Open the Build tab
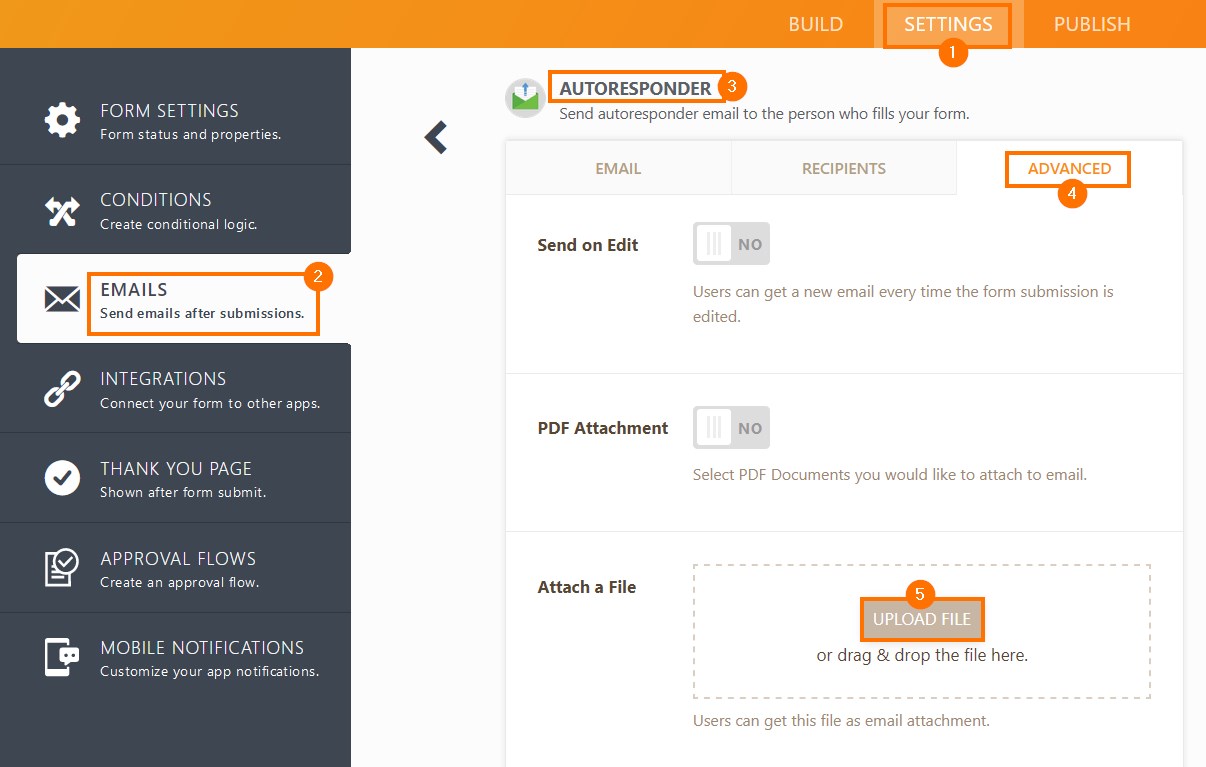Viewport: 1206px width, 767px height. click(816, 24)
